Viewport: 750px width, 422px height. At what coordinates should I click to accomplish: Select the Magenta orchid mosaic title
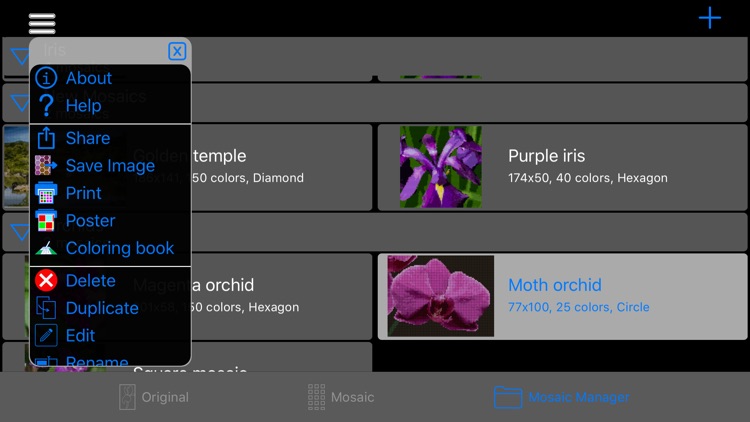[193, 285]
